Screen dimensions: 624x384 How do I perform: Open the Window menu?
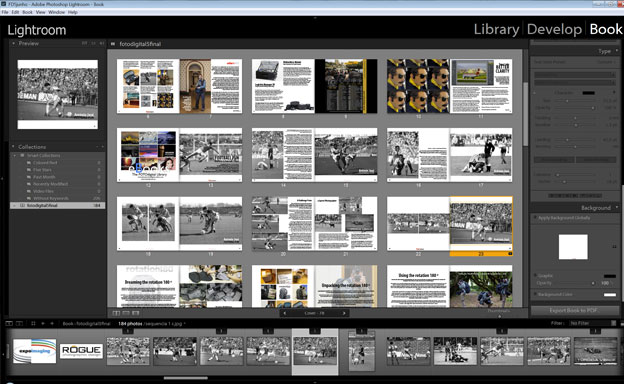point(57,12)
